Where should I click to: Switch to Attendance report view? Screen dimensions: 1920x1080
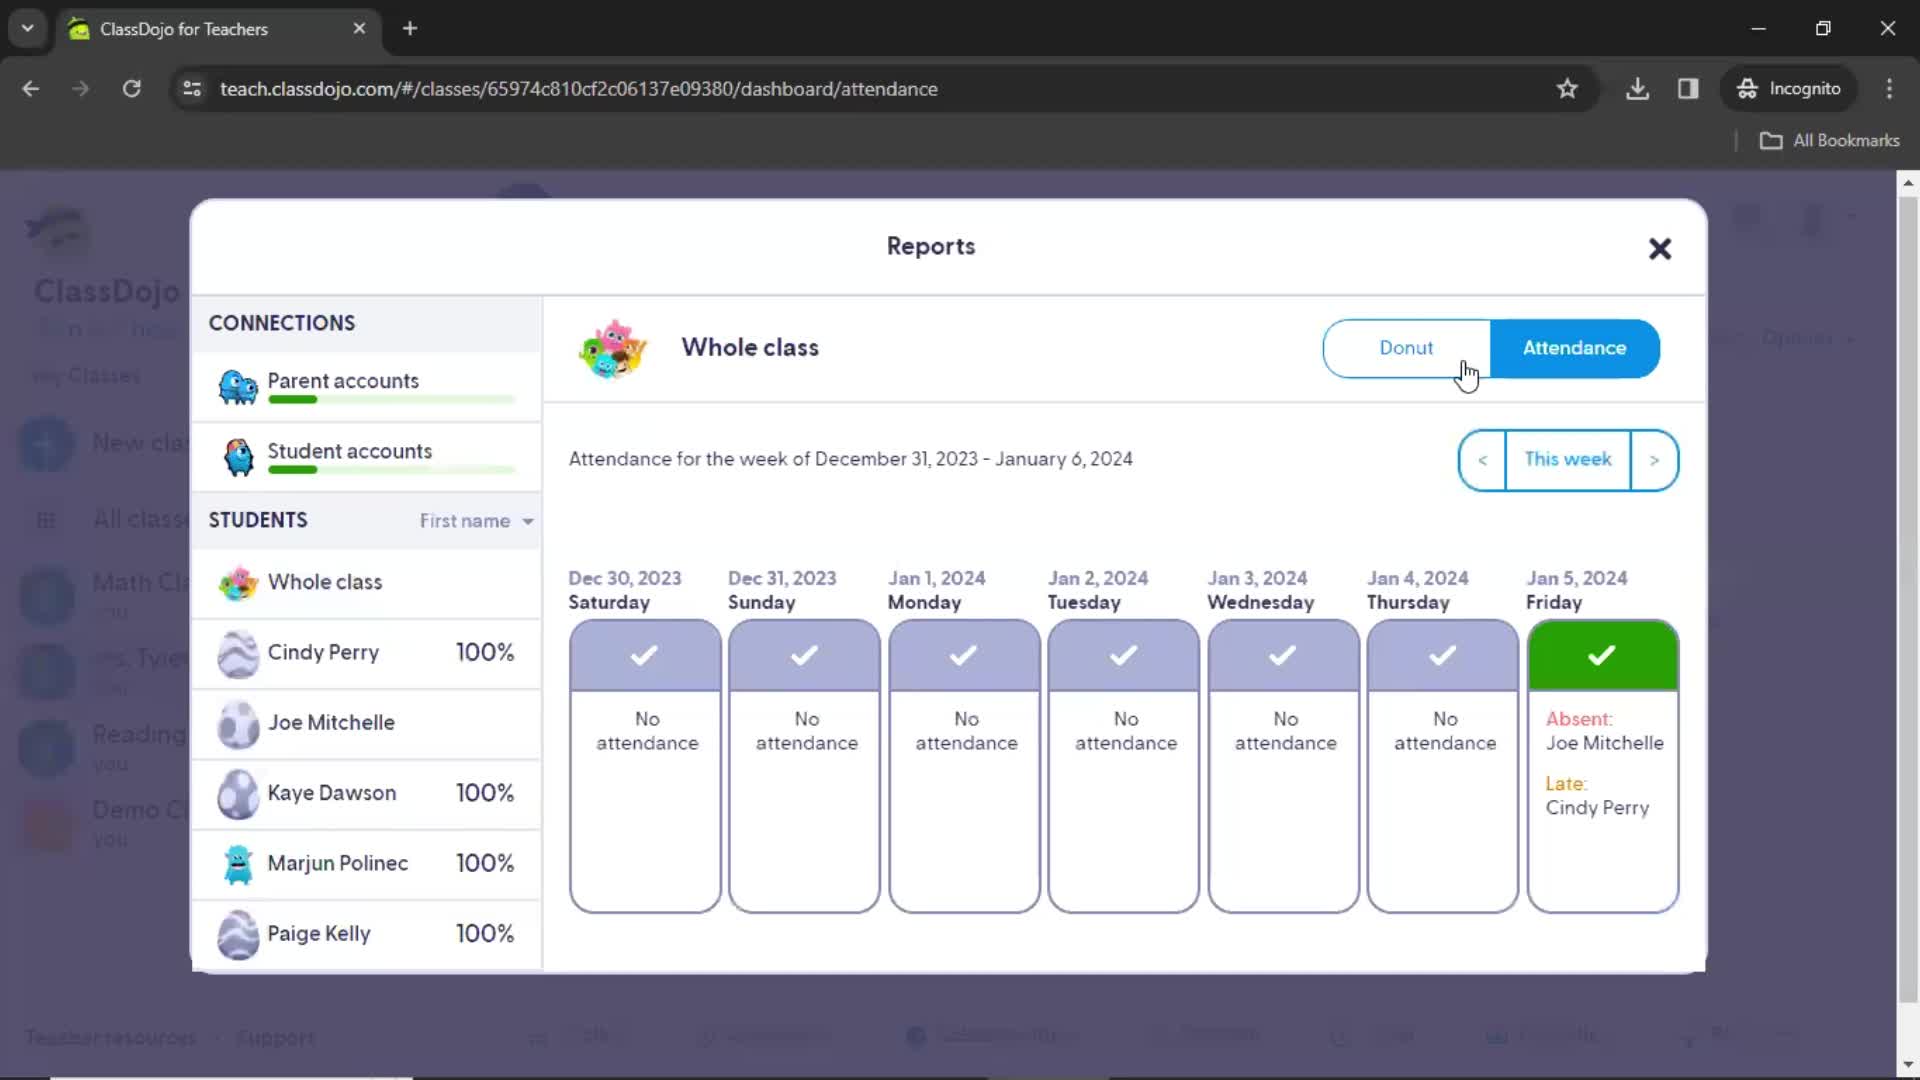(1575, 347)
